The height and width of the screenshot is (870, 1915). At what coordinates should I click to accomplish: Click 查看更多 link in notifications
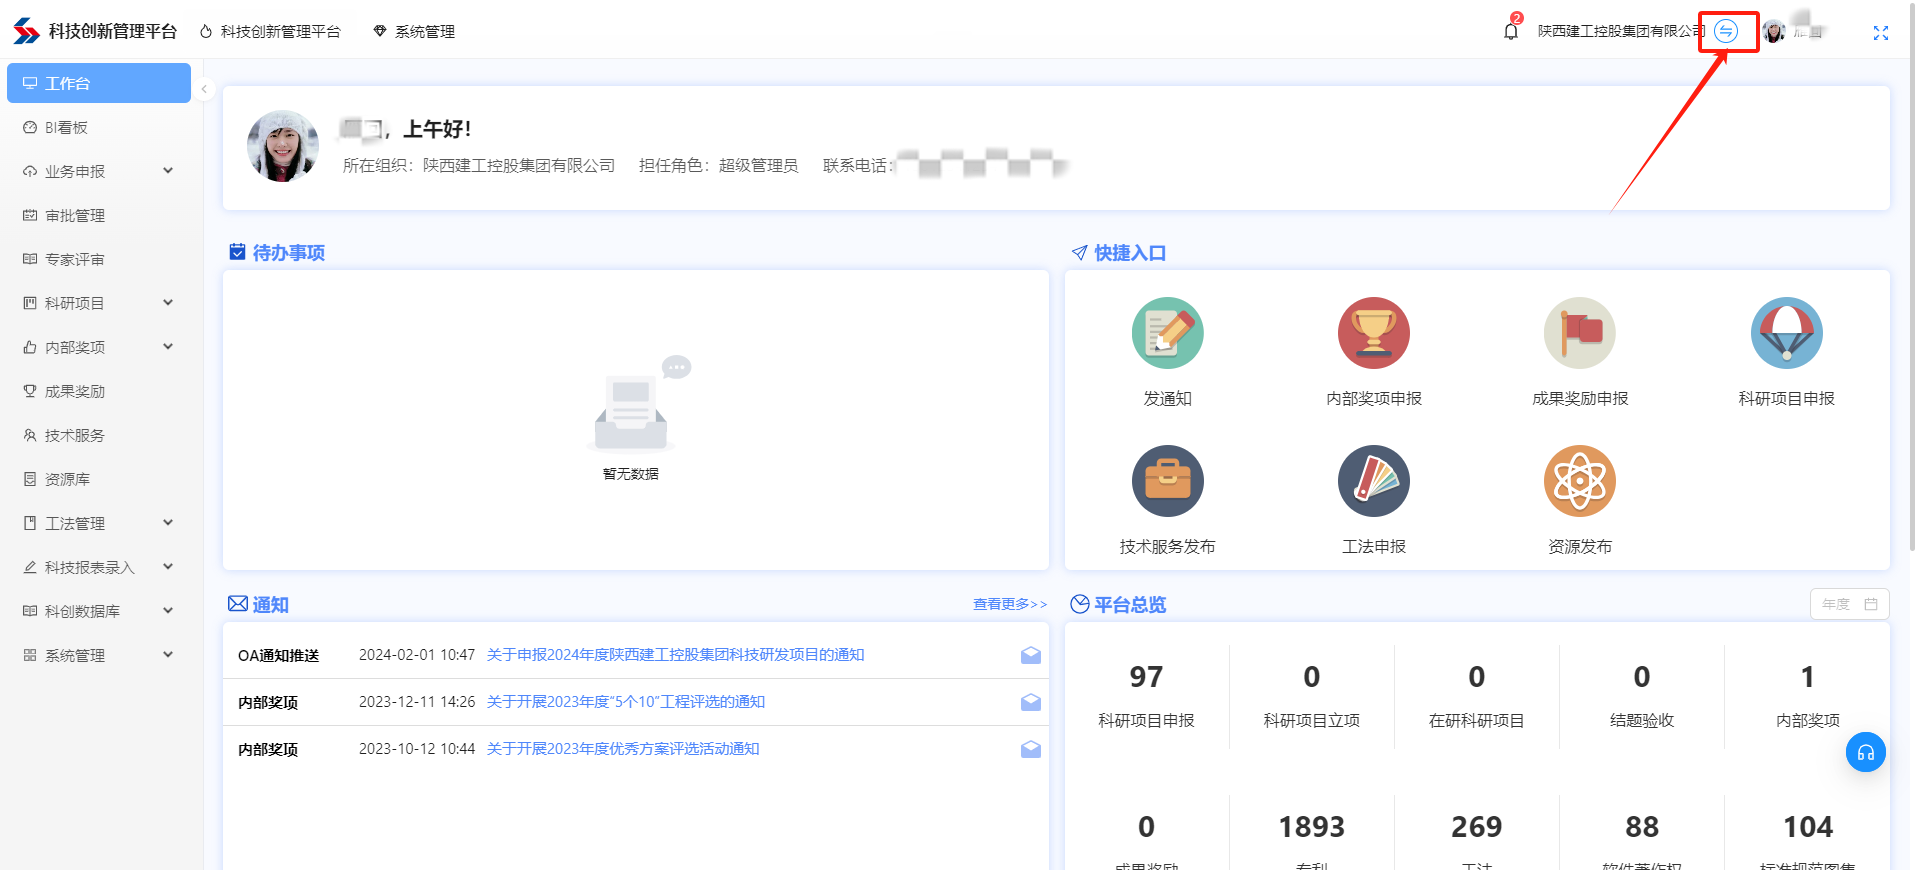click(1009, 604)
